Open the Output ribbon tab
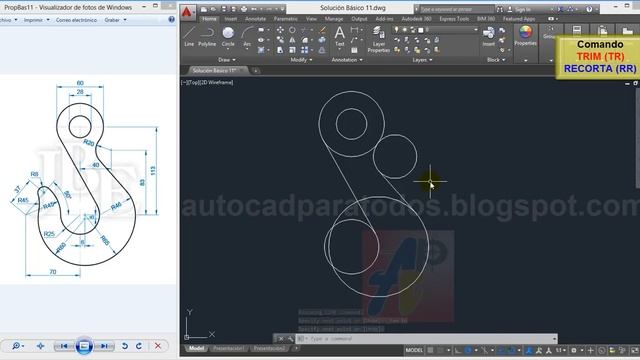Viewport: 640px width, 360px height. (x=359, y=19)
